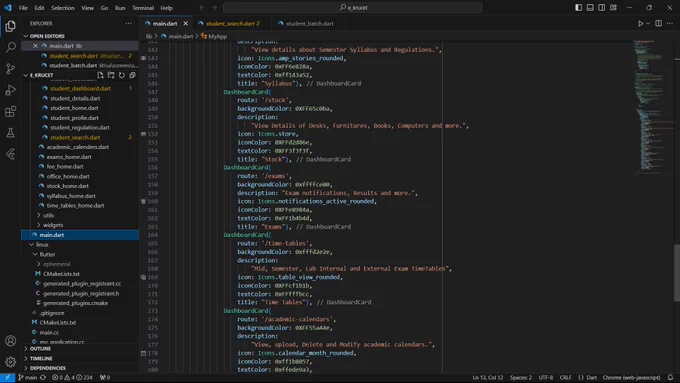Screen dimensions: 680x383
Task: Split the editor to the right
Action: [658, 23]
